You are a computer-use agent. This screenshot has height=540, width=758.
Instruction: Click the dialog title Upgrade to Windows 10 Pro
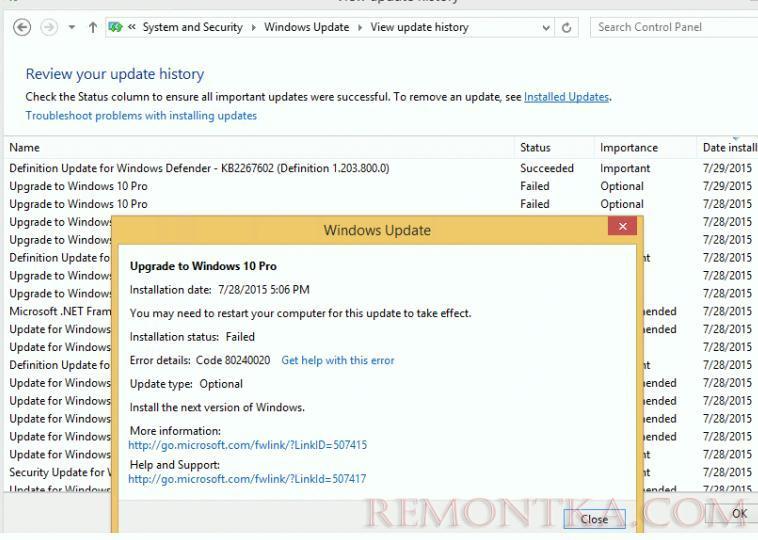pyautogui.click(x=203, y=266)
